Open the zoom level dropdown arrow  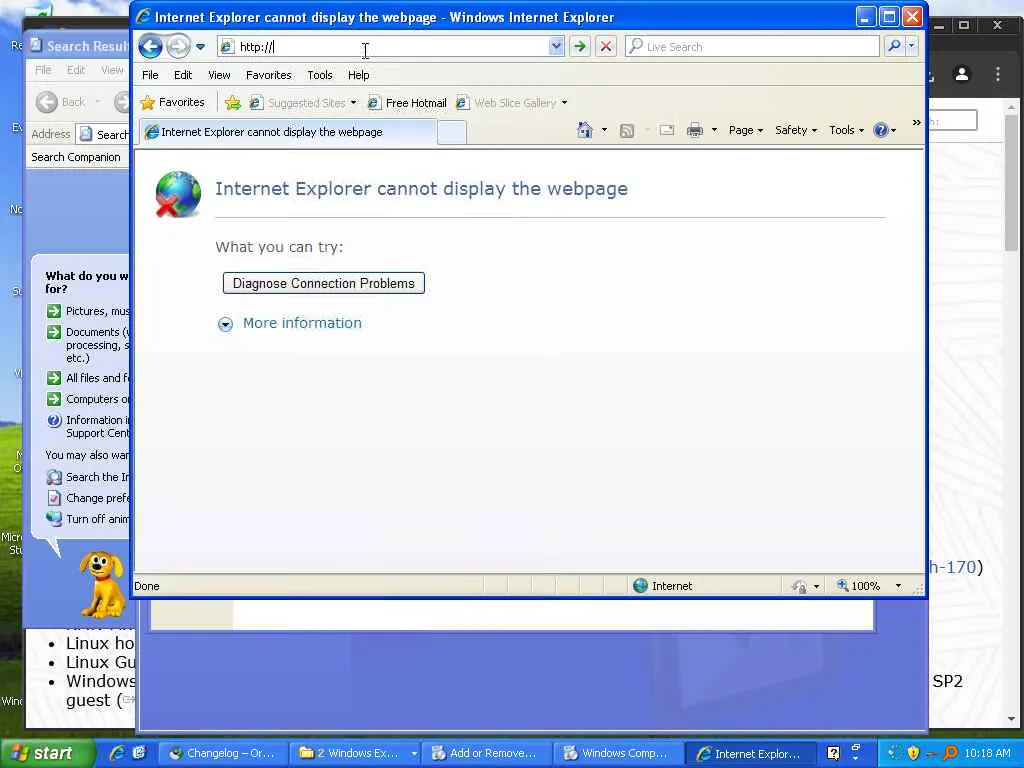click(898, 586)
